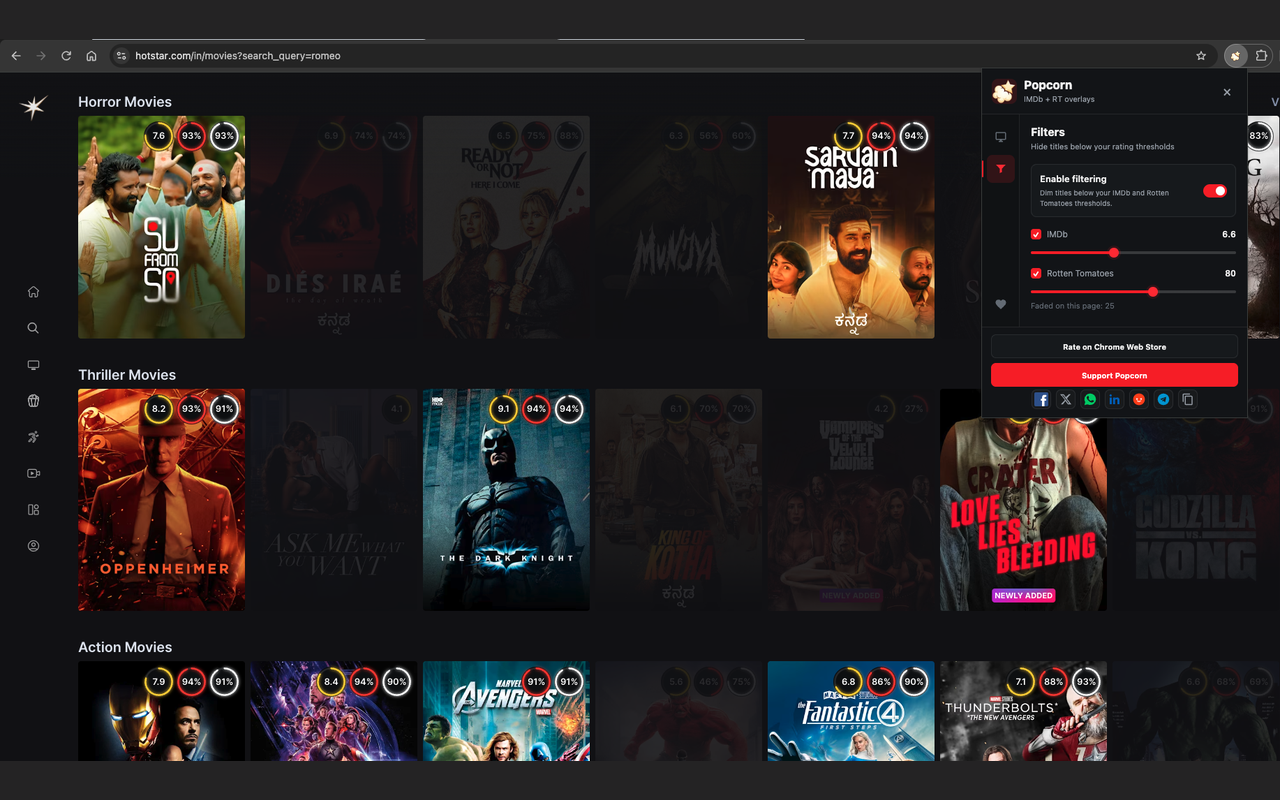The height and width of the screenshot is (800, 1280).
Task: Click the Popcorn extension toolbar icon
Action: pyautogui.click(x=1236, y=56)
